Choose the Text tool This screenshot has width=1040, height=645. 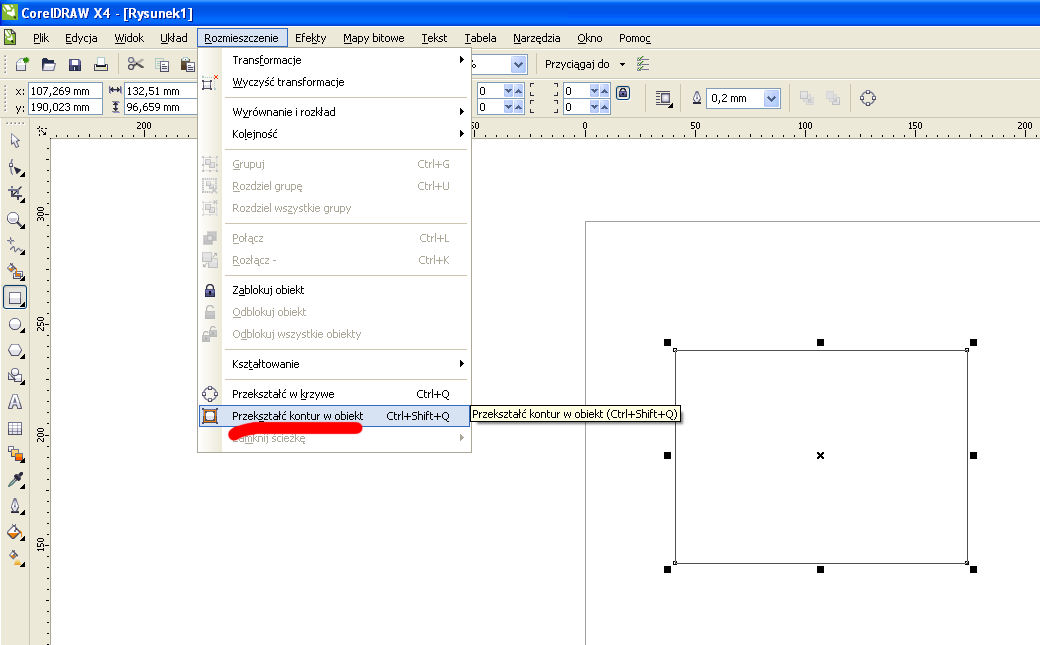pos(15,402)
